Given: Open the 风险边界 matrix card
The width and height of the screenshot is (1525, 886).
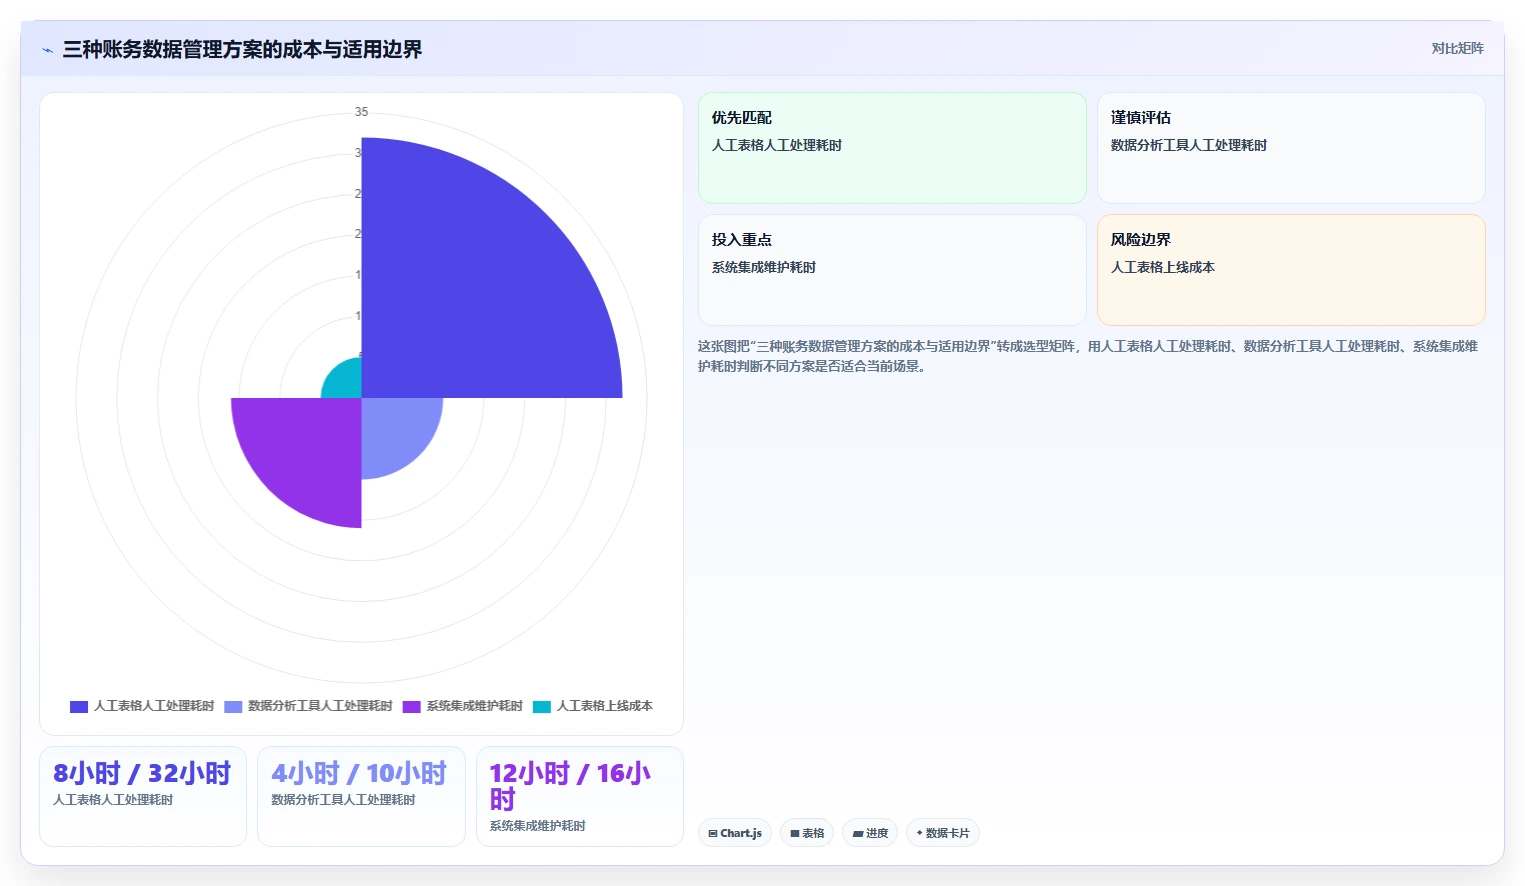Looking at the screenshot, I should click(x=1291, y=270).
